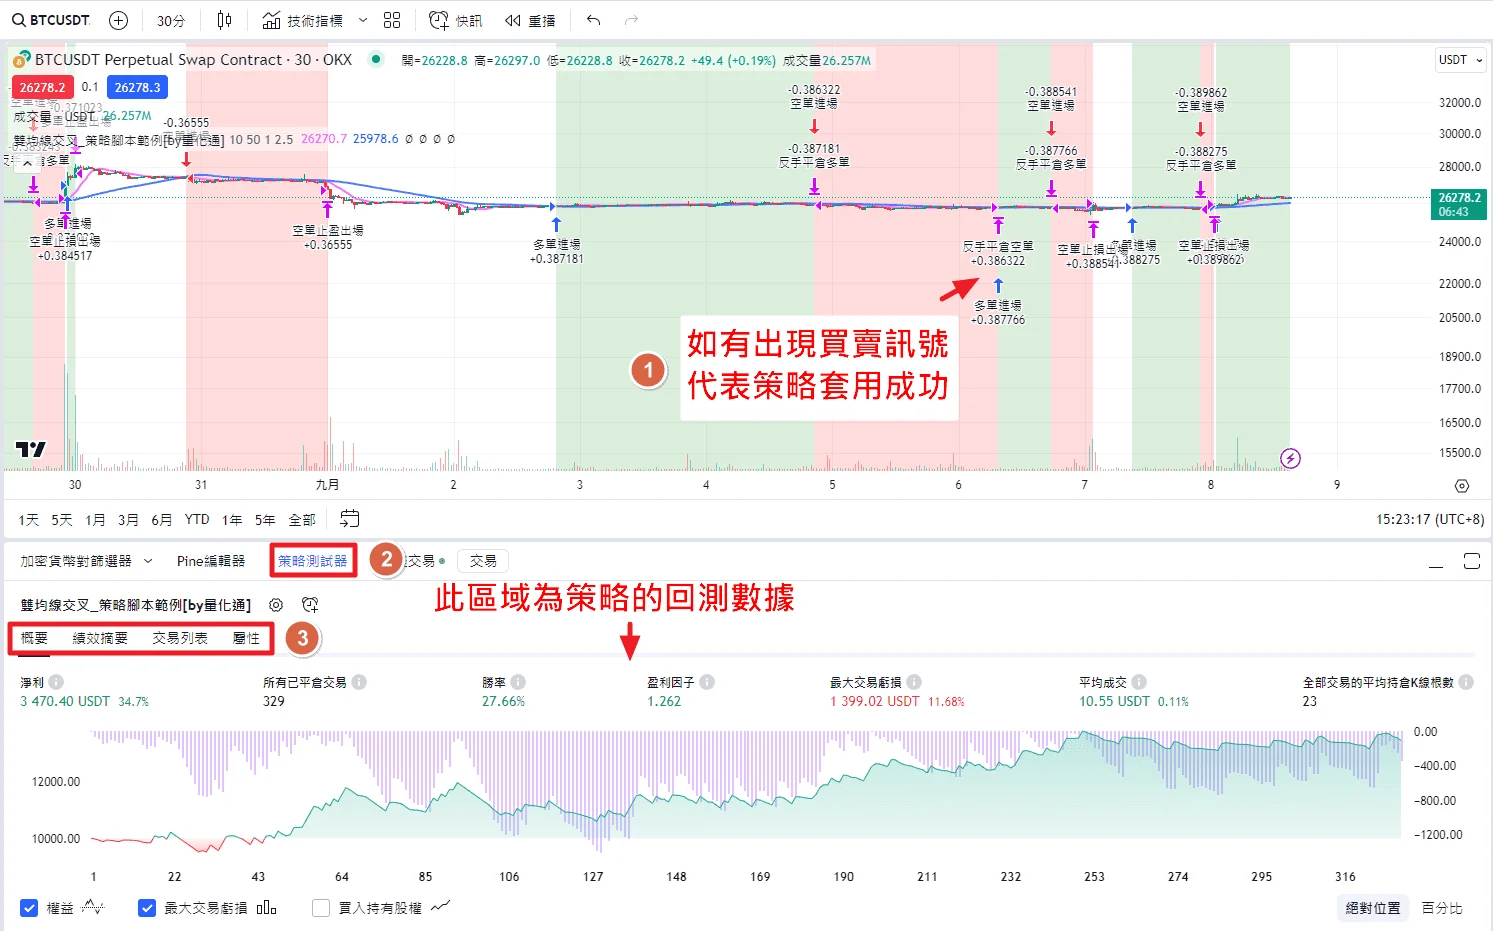
Task: Open the go-to-date calendar icon
Action: [349, 518]
